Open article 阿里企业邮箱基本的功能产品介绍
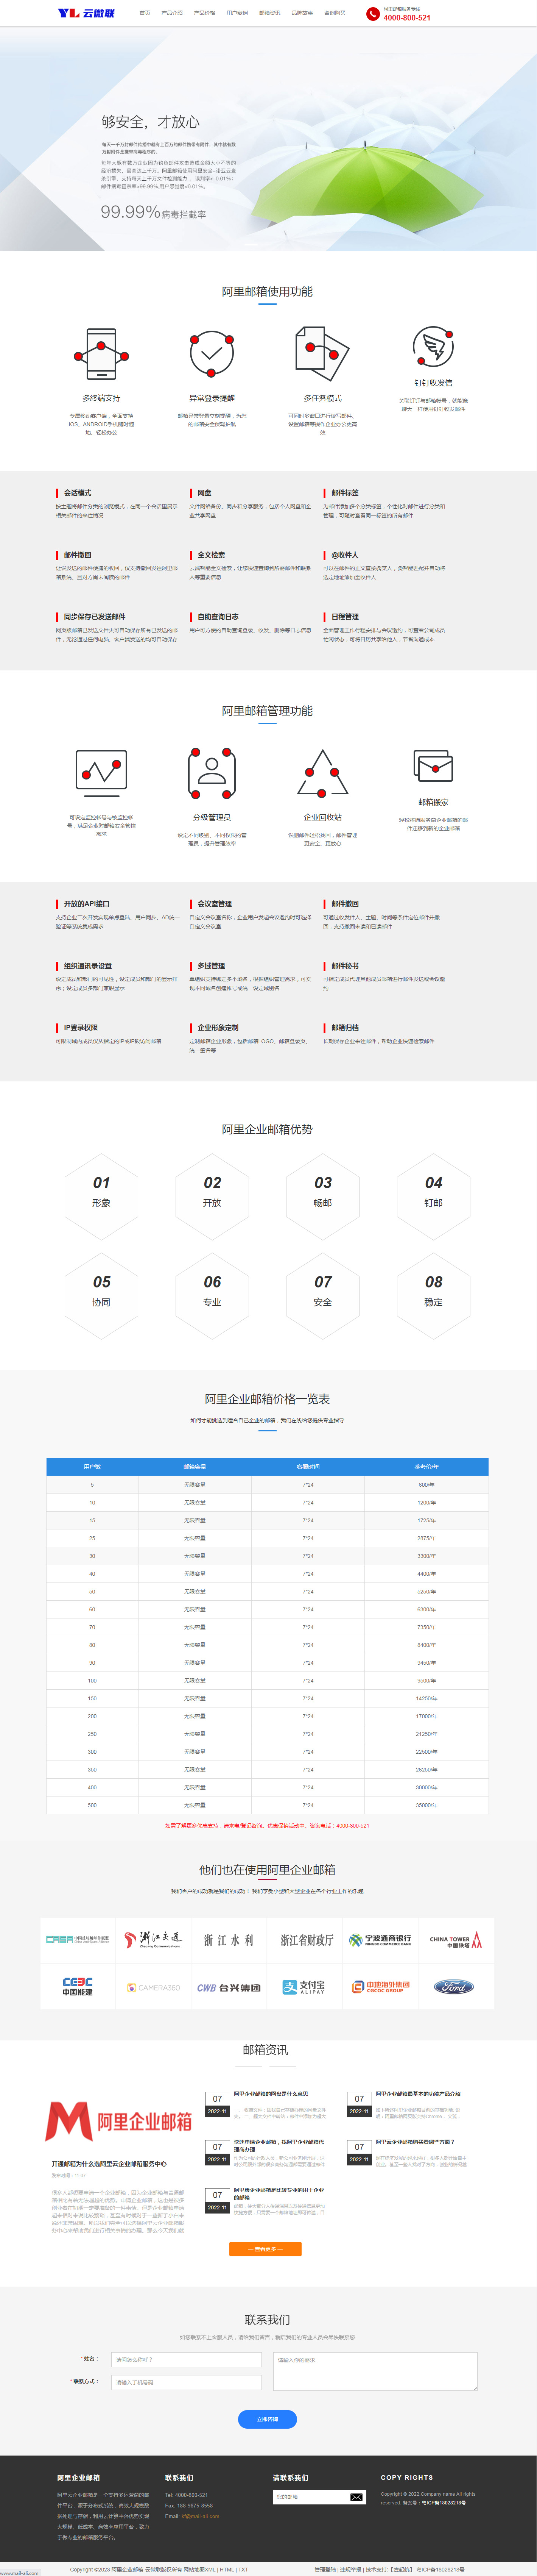The image size is (537, 2576). pyautogui.click(x=418, y=2093)
